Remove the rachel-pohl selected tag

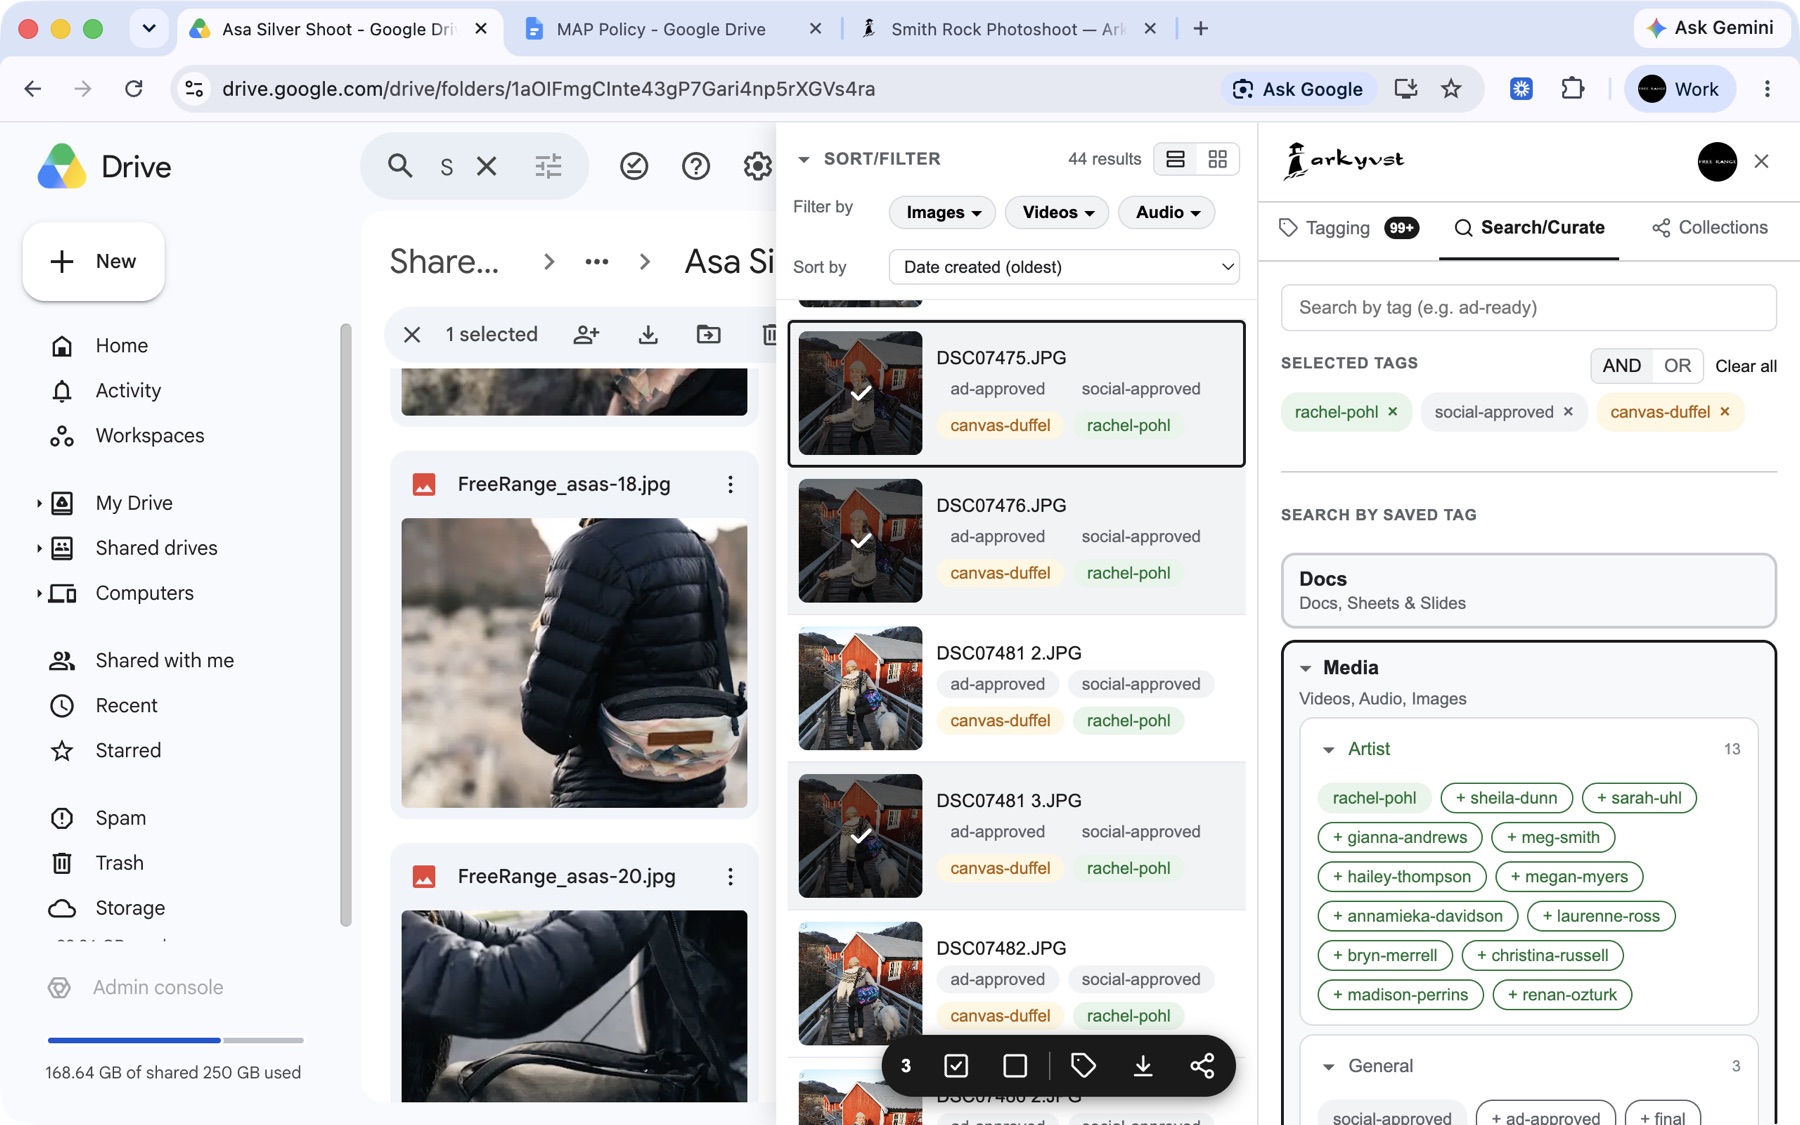click(x=1393, y=412)
